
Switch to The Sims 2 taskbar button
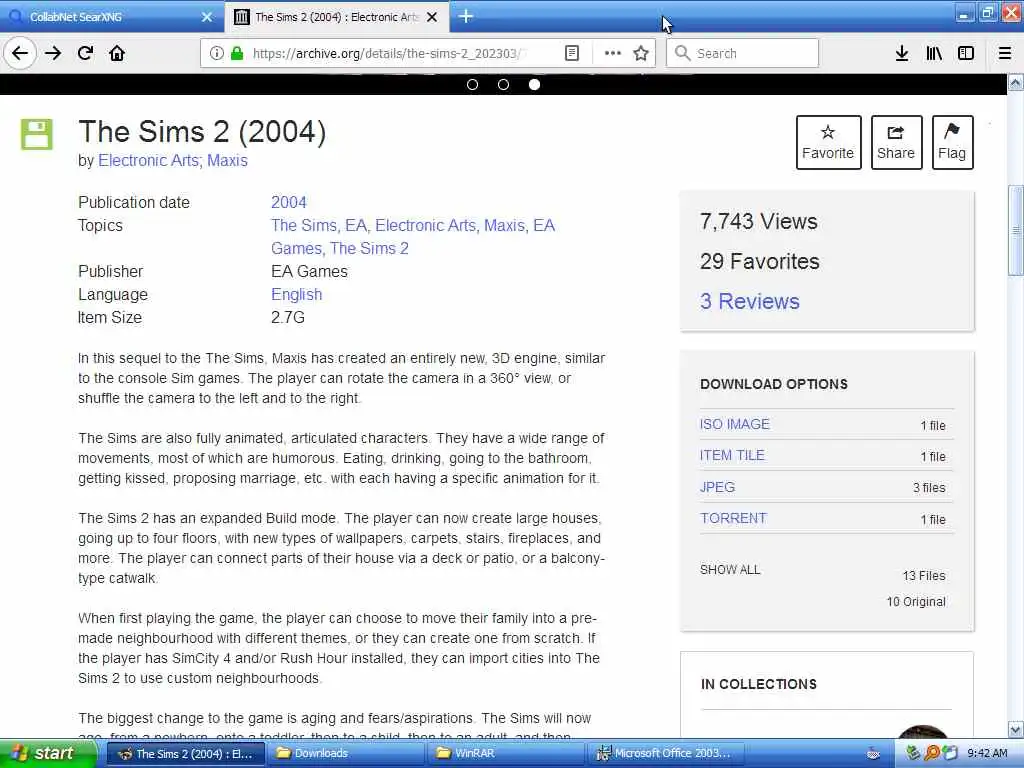tap(187, 753)
